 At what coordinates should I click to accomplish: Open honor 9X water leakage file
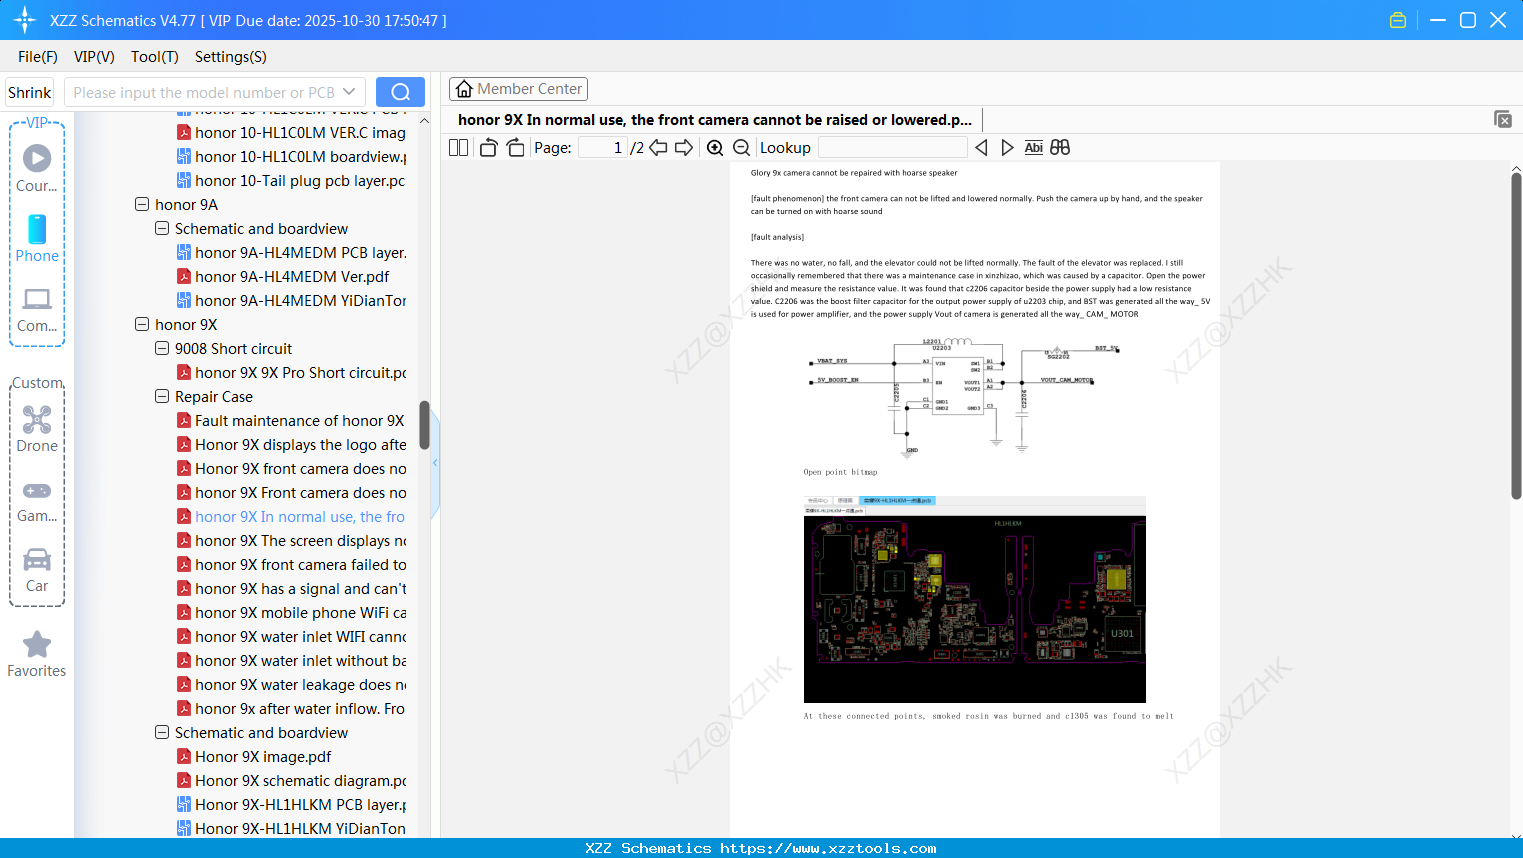point(291,684)
